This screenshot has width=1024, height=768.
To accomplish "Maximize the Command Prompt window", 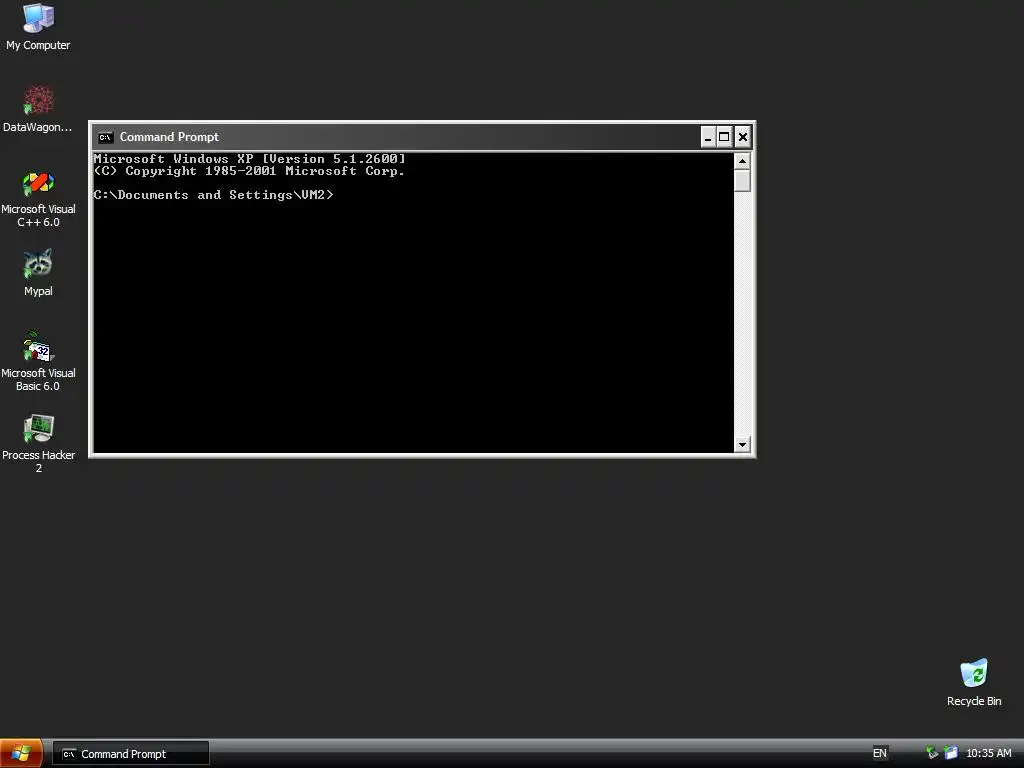I will [x=724, y=137].
